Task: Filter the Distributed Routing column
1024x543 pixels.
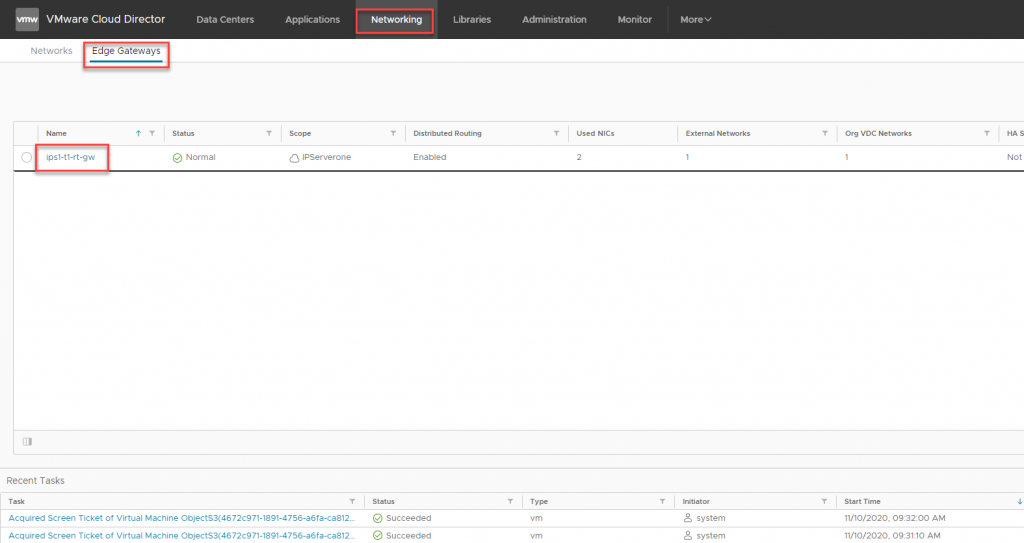Action: coord(557,133)
